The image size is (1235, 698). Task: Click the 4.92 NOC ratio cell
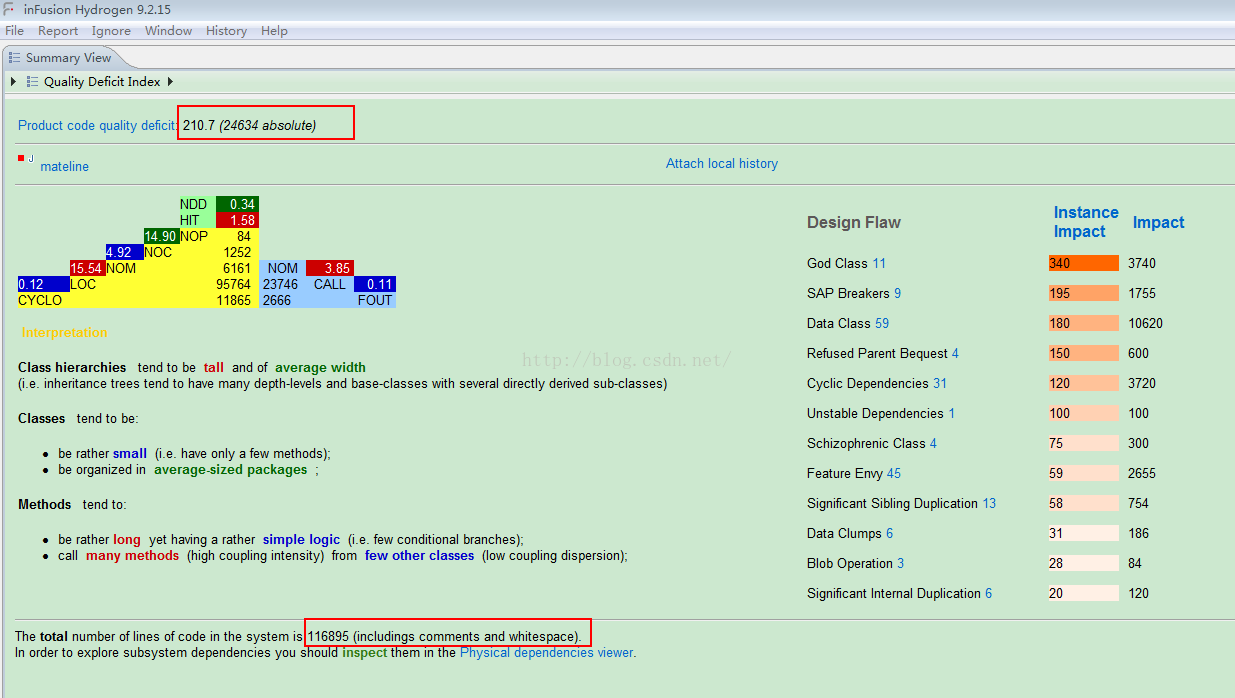pyautogui.click(x=124, y=252)
